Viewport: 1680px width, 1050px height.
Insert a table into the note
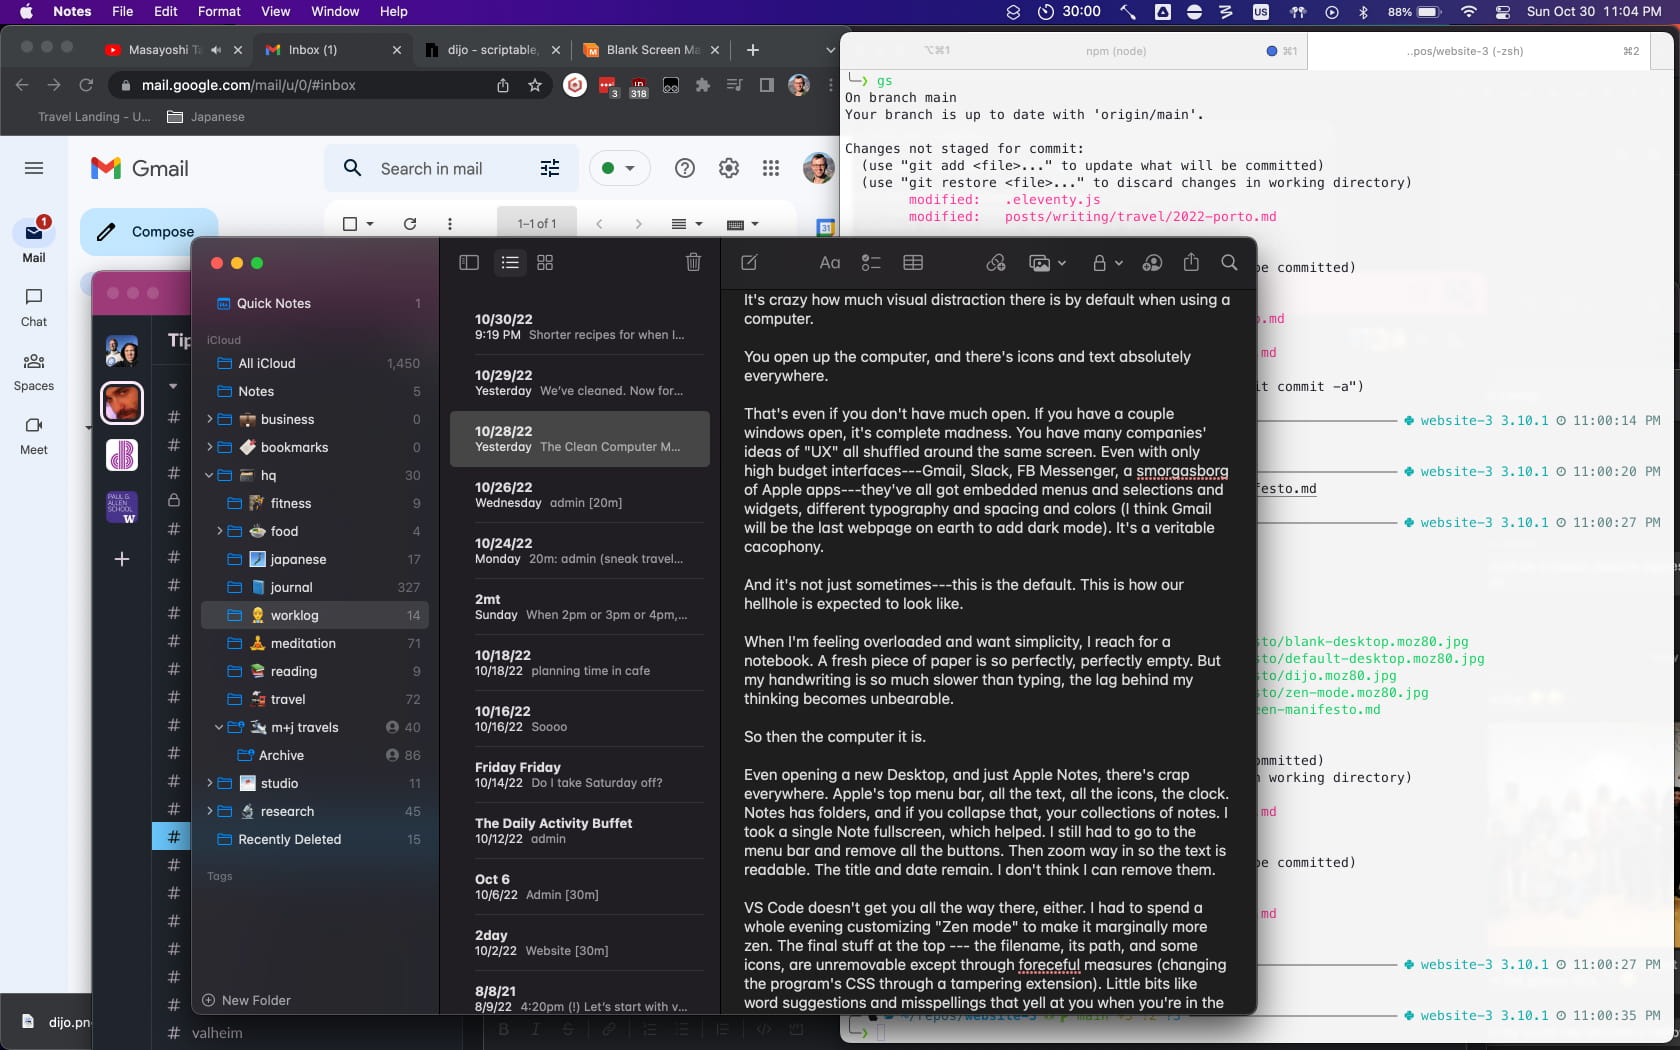[912, 263]
